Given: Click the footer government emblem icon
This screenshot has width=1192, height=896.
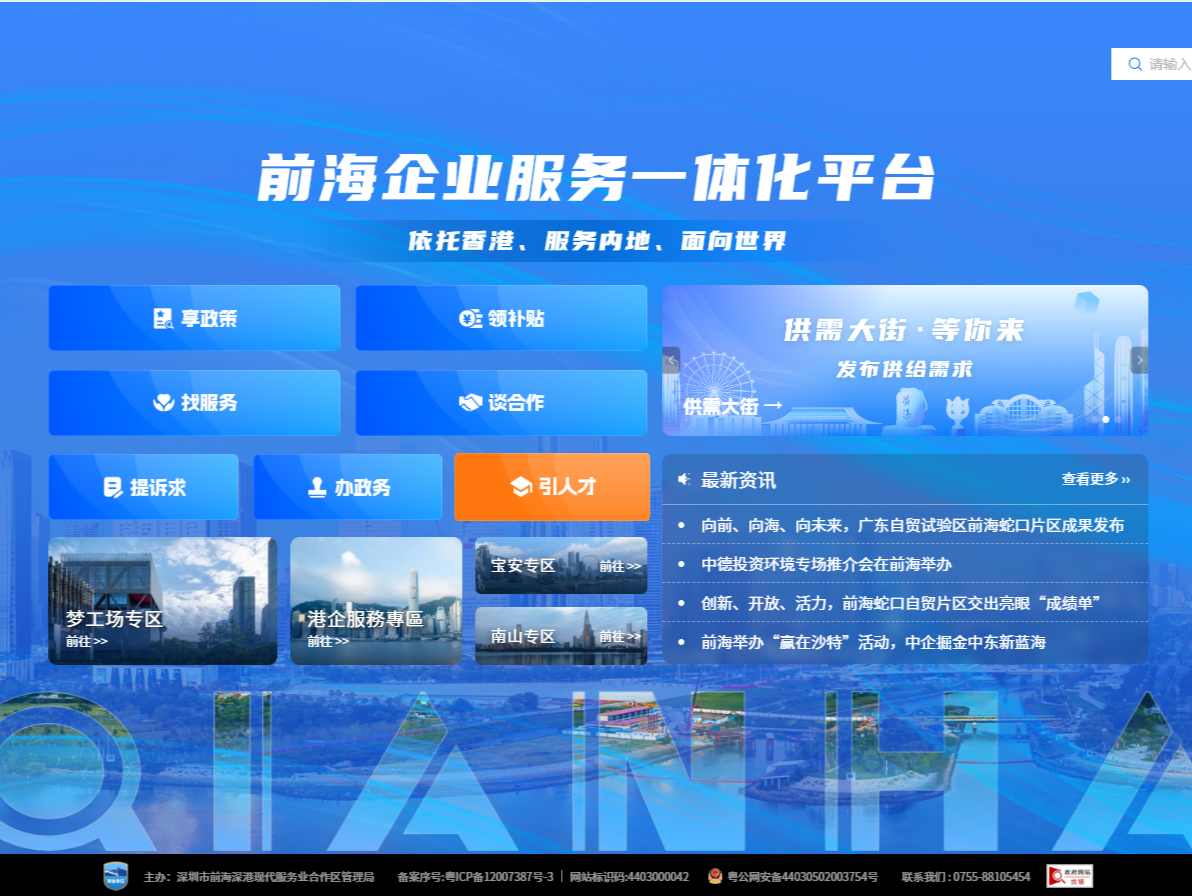Looking at the screenshot, I should coord(116,876).
